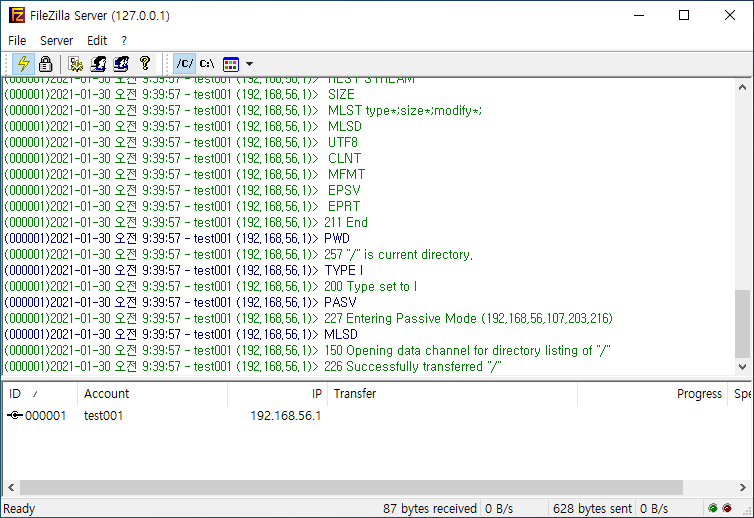Click the 227 Entering Passive Mode line
754x518 pixels.
point(308,318)
